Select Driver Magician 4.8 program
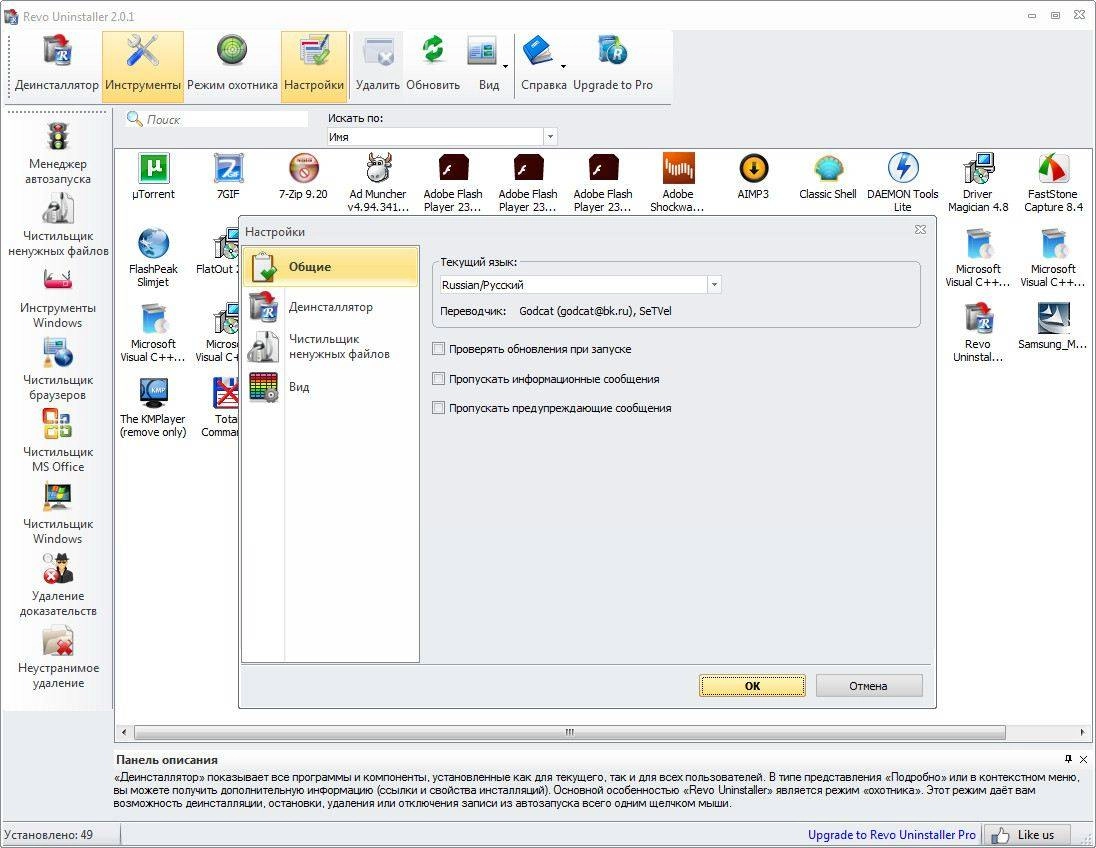 (x=978, y=182)
